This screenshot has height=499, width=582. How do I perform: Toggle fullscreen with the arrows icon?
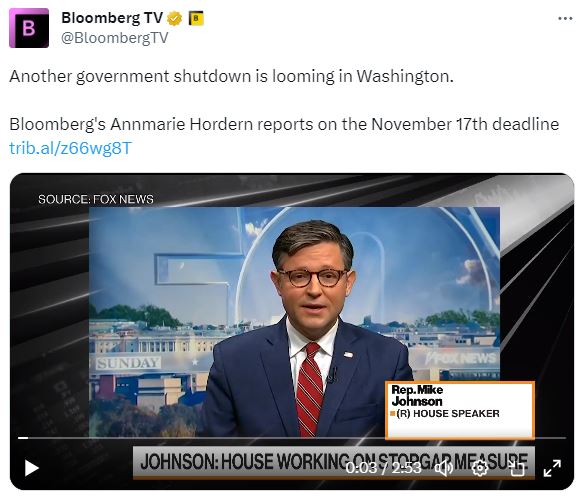tap(552, 468)
